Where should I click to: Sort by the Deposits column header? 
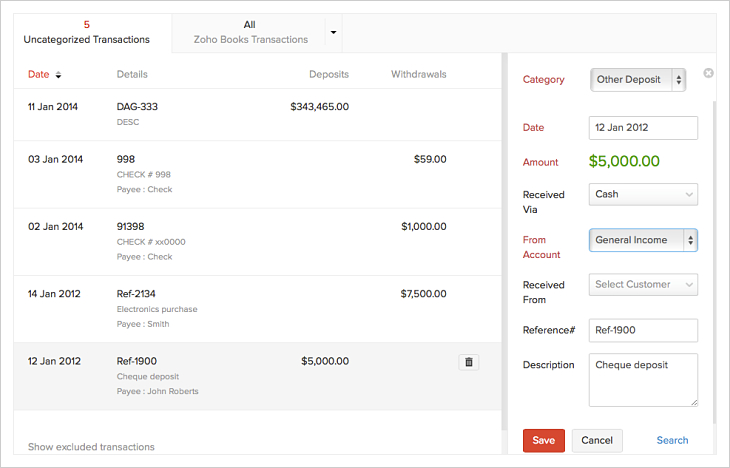(x=329, y=74)
